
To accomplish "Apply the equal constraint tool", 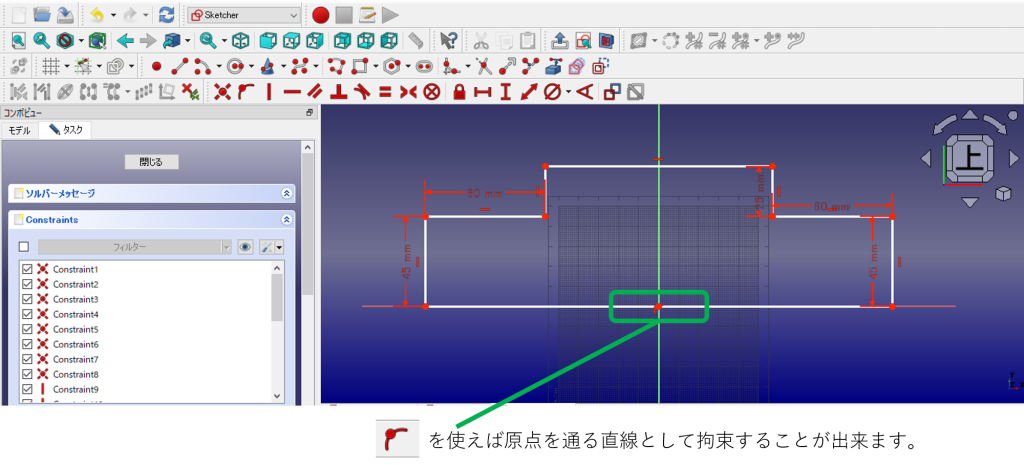I will [x=385, y=92].
